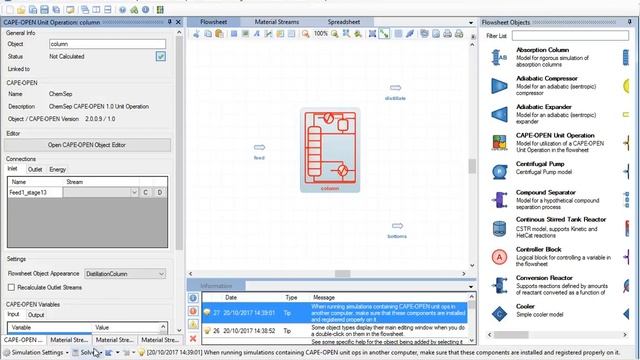Switch to the Flowsheet tab

pyautogui.click(x=213, y=22)
